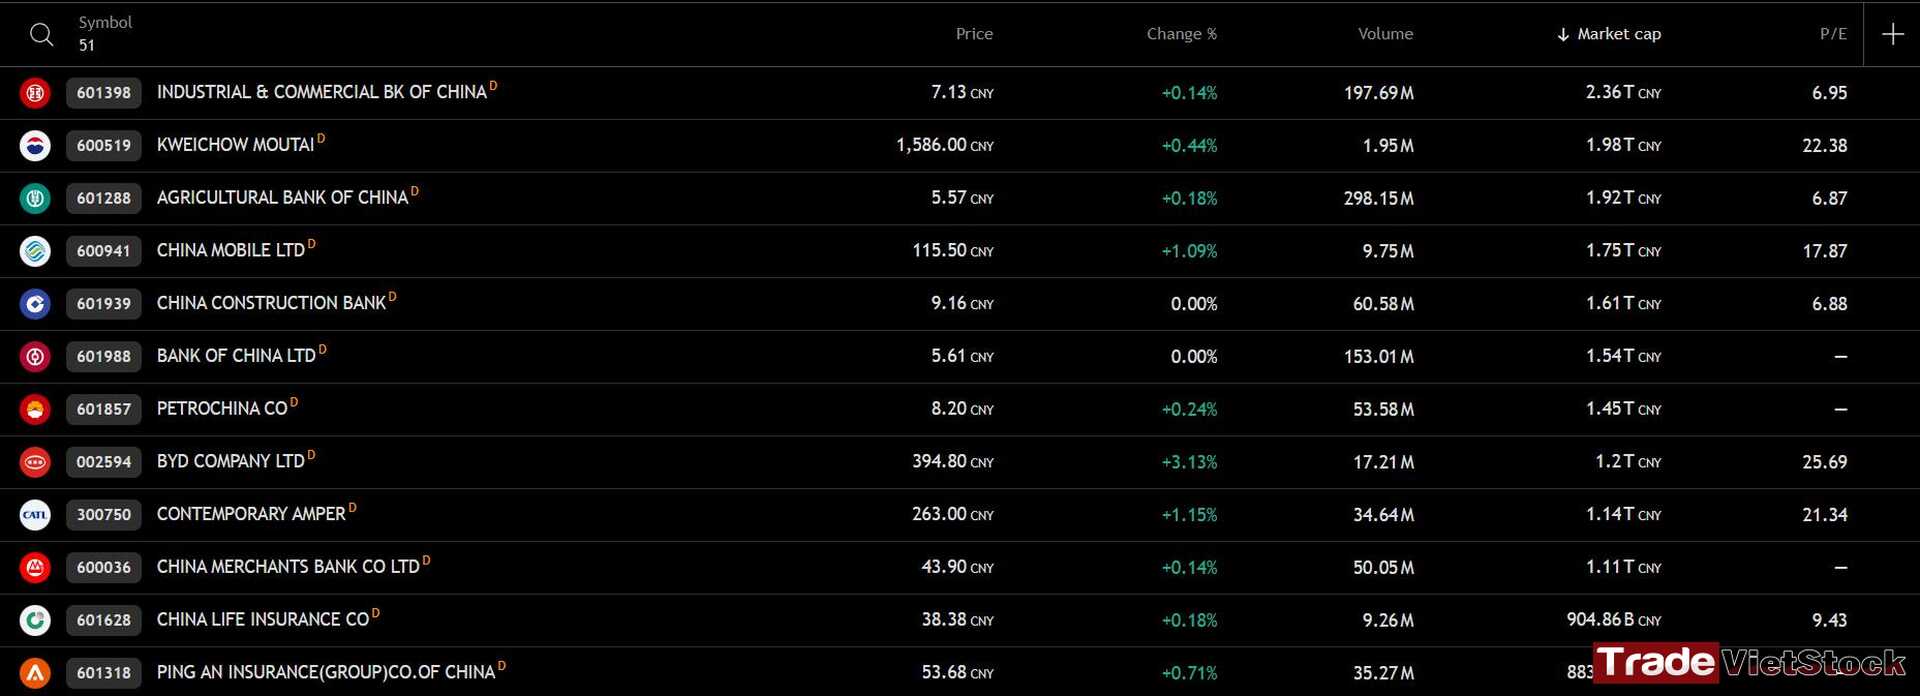Click the China Life Insurance logo
Image resolution: width=1920 pixels, height=696 pixels.
[x=35, y=620]
